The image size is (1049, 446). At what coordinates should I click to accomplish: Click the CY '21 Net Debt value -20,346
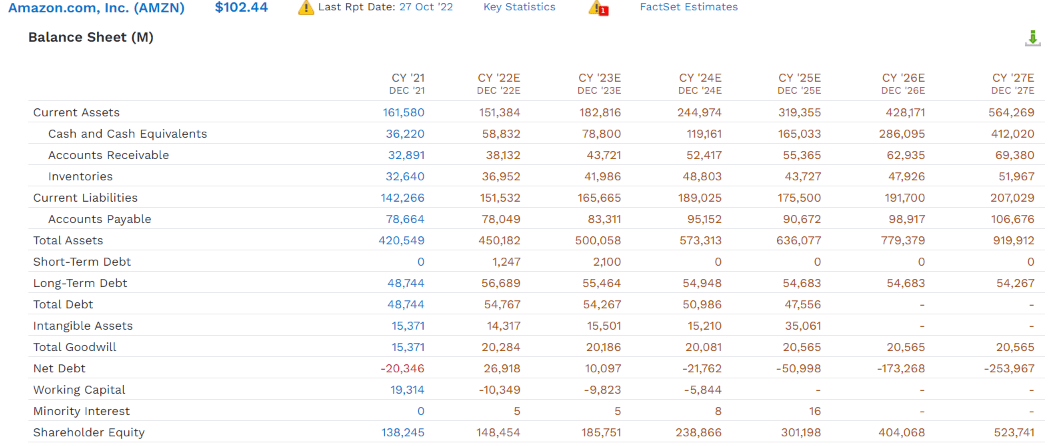click(x=402, y=369)
